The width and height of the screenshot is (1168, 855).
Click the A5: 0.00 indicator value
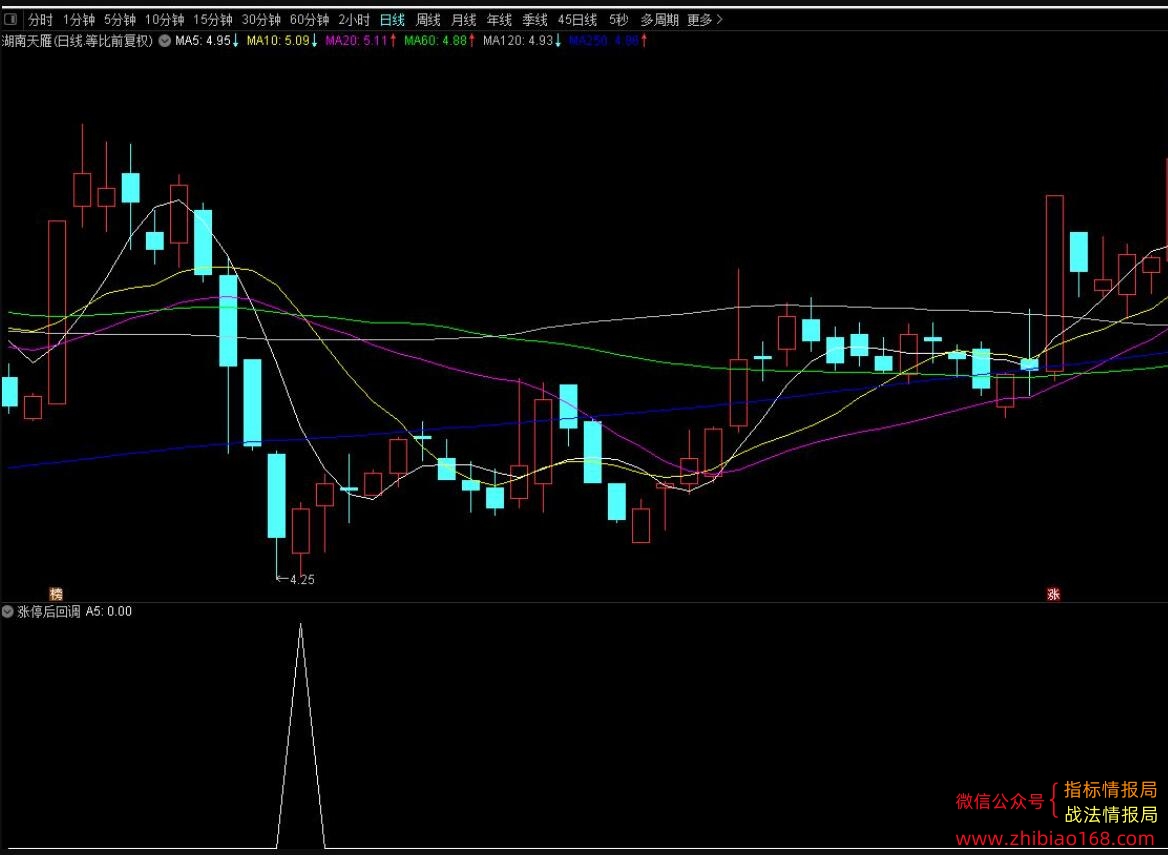(x=109, y=611)
